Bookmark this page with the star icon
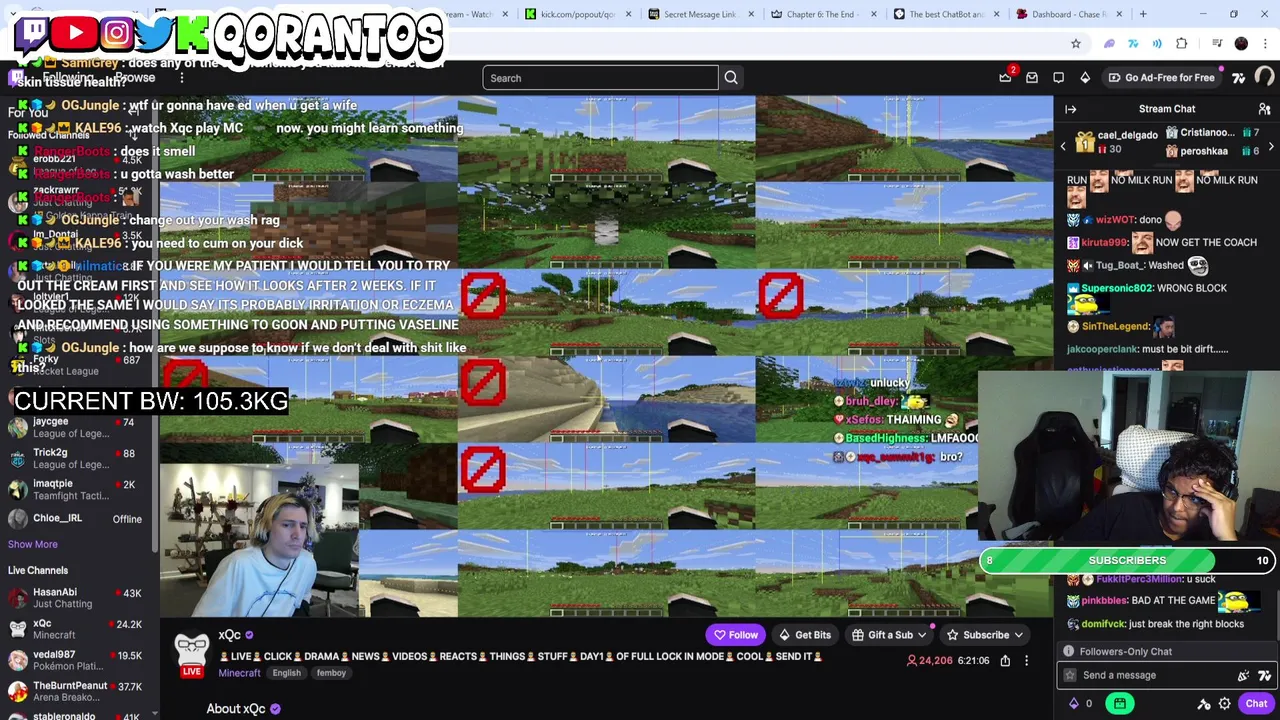This screenshot has width=1280, height=720. pyautogui.click(x=1076, y=43)
